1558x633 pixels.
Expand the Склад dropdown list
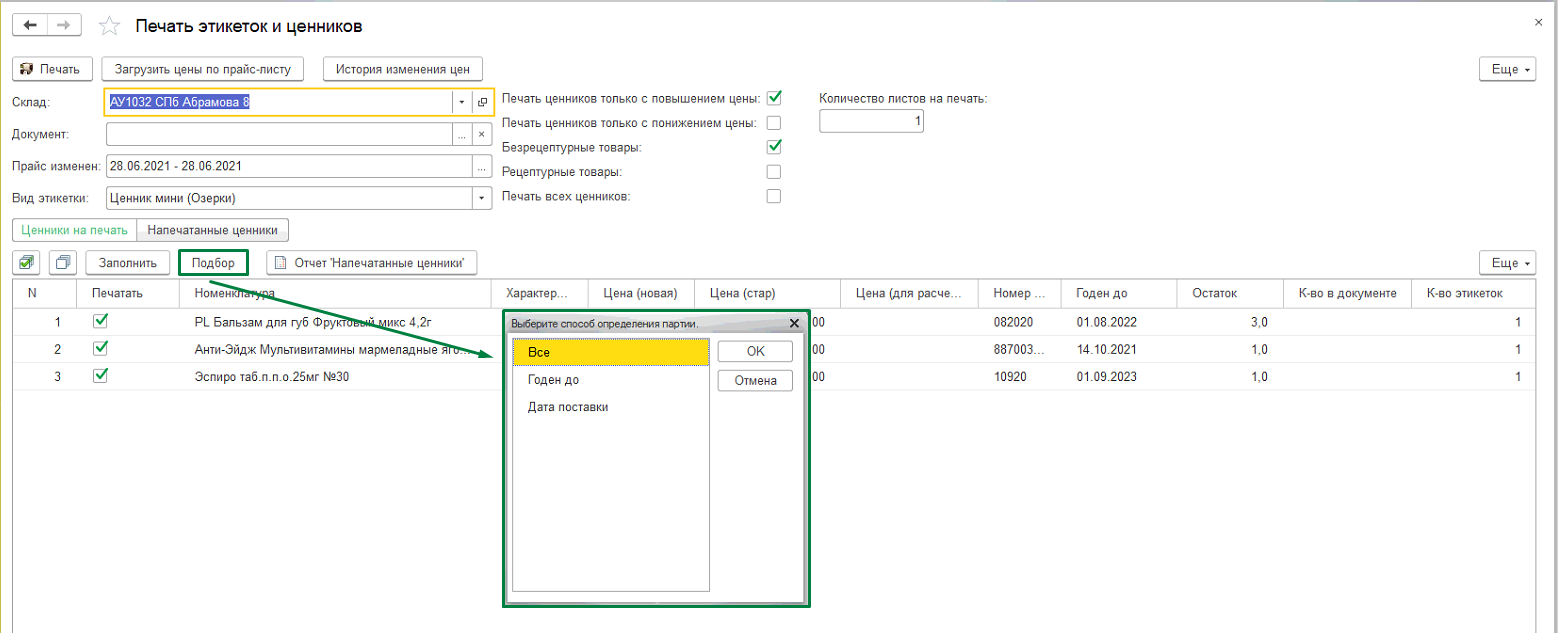461,102
